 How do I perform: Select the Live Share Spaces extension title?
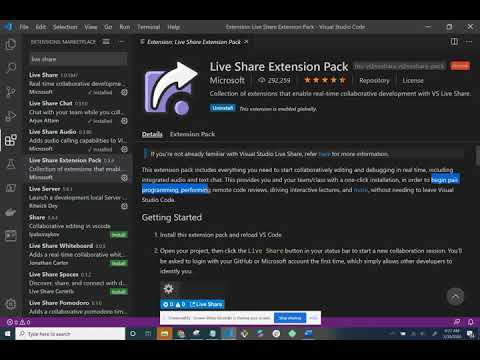(54, 274)
